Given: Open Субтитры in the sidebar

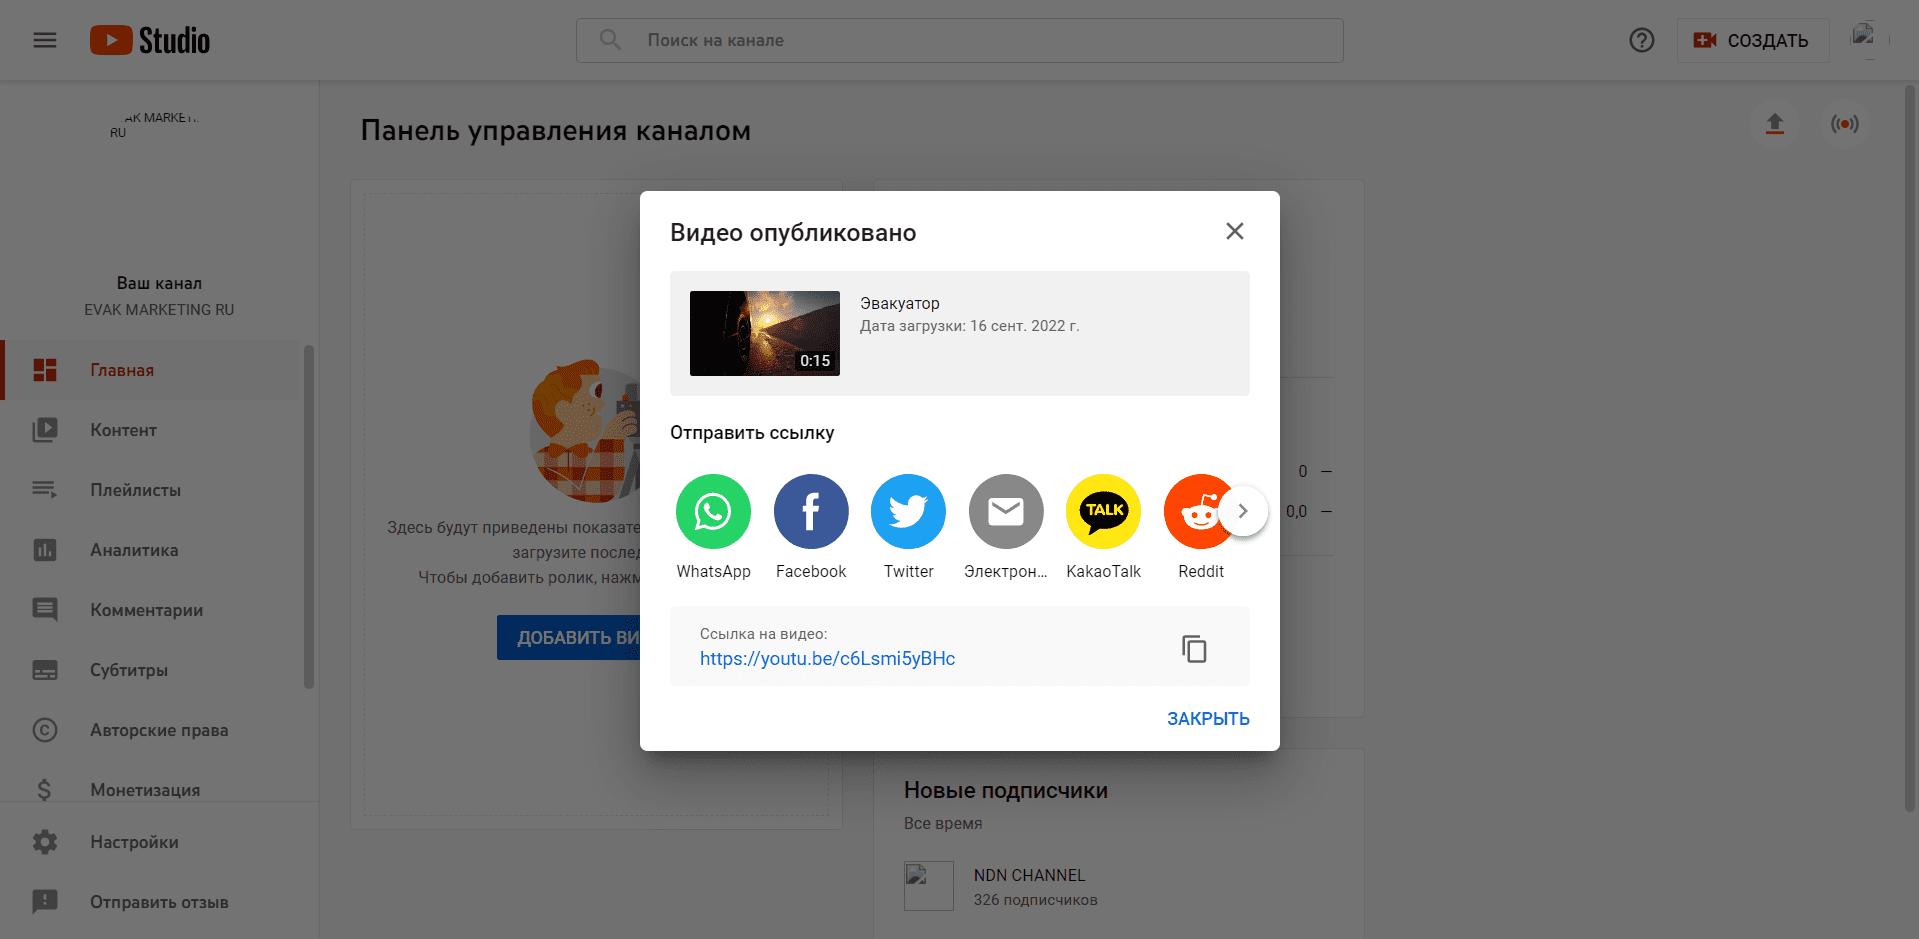Looking at the screenshot, I should pos(151,670).
